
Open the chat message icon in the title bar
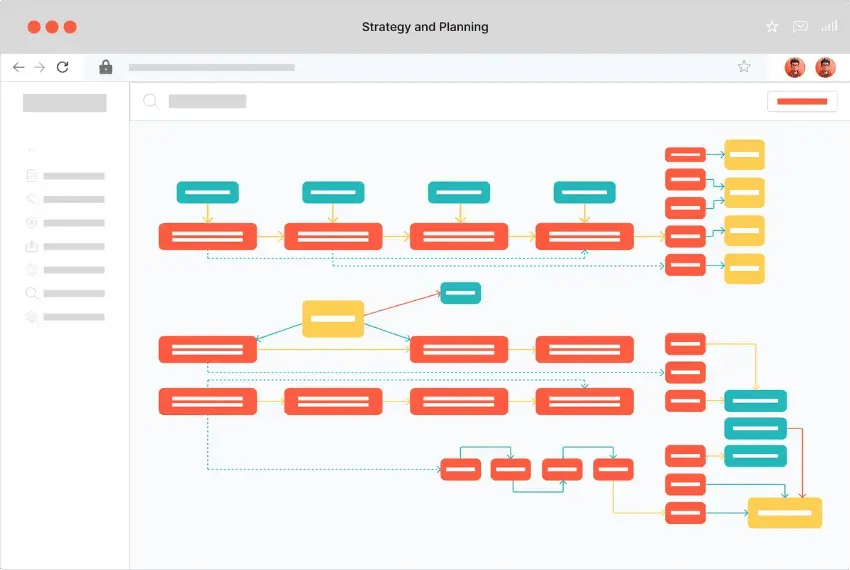(800, 27)
